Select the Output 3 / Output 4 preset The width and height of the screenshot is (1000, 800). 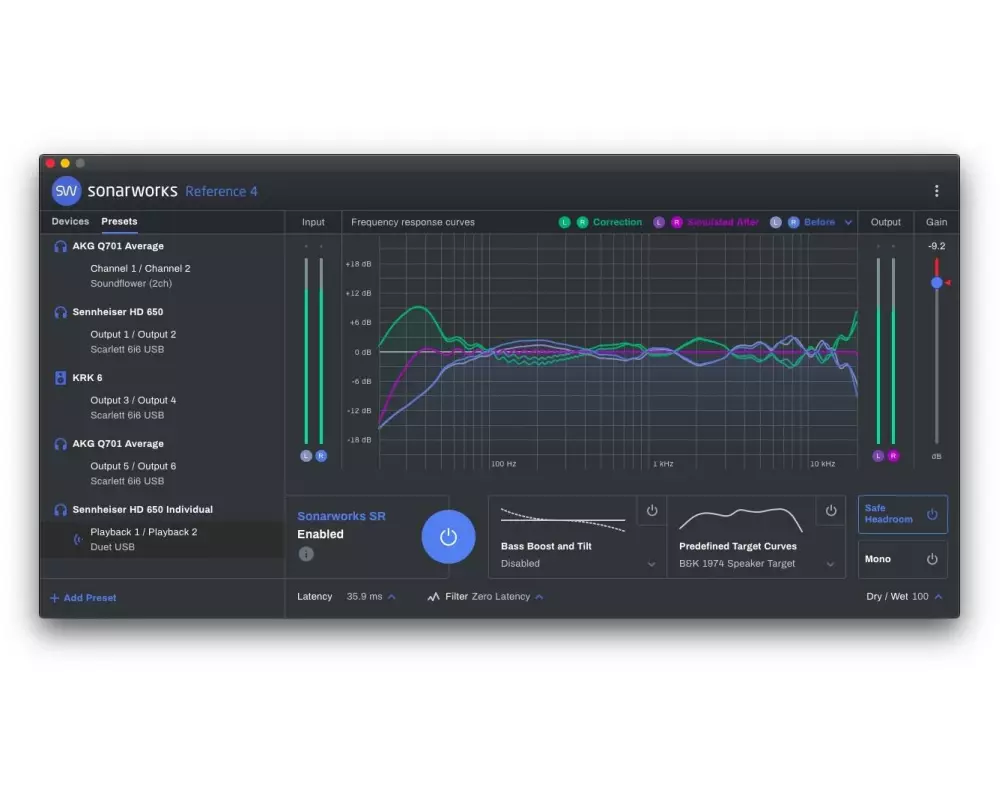point(133,400)
